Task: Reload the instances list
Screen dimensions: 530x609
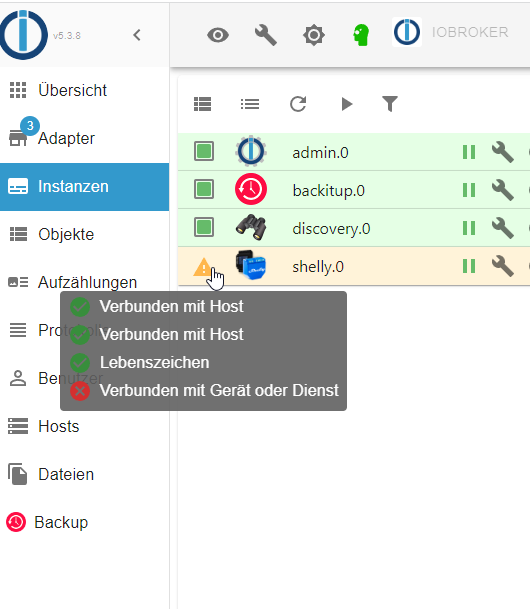Action: point(298,104)
